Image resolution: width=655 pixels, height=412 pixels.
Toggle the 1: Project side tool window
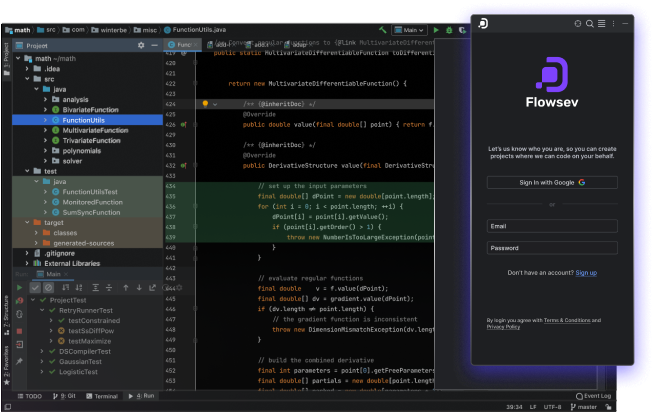click(6, 58)
